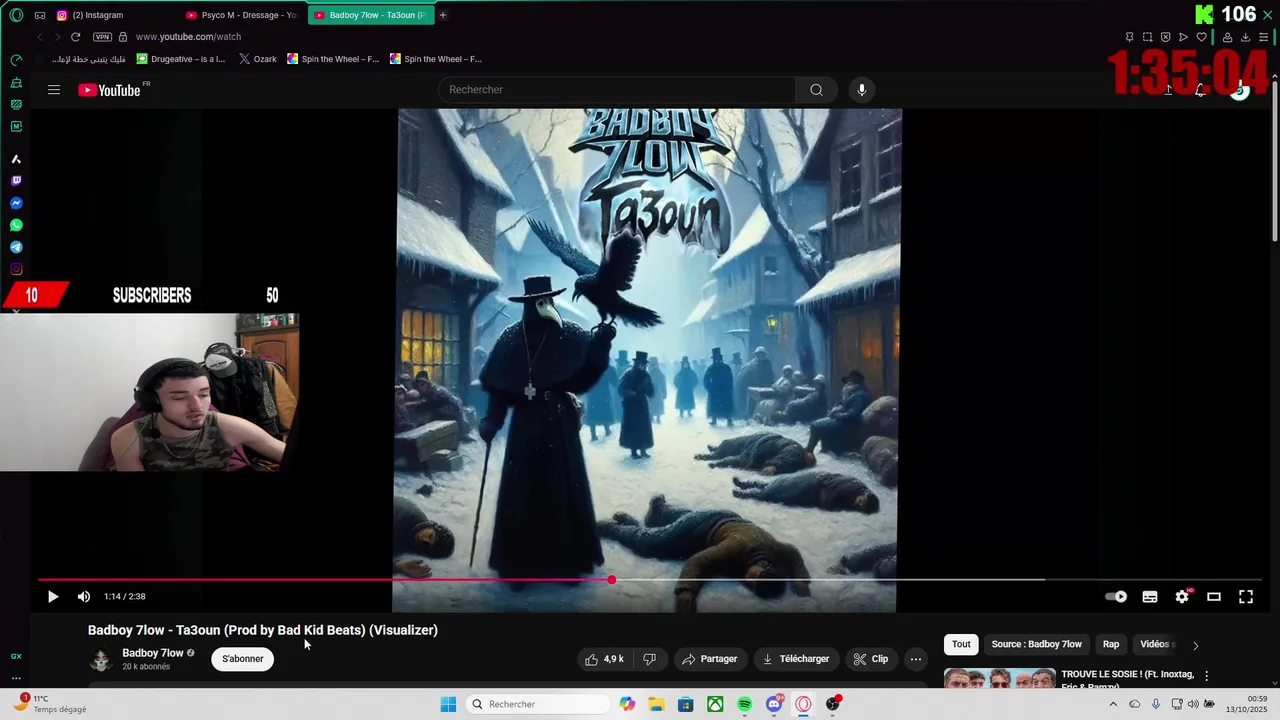Open video player settings gear
Screen dimensions: 1280x720
[1182, 597]
